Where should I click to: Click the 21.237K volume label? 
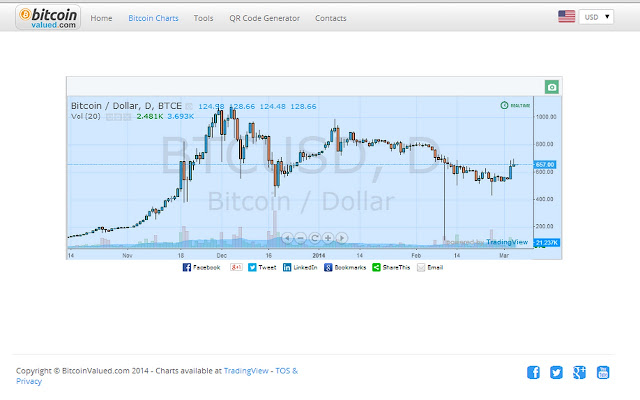547,242
